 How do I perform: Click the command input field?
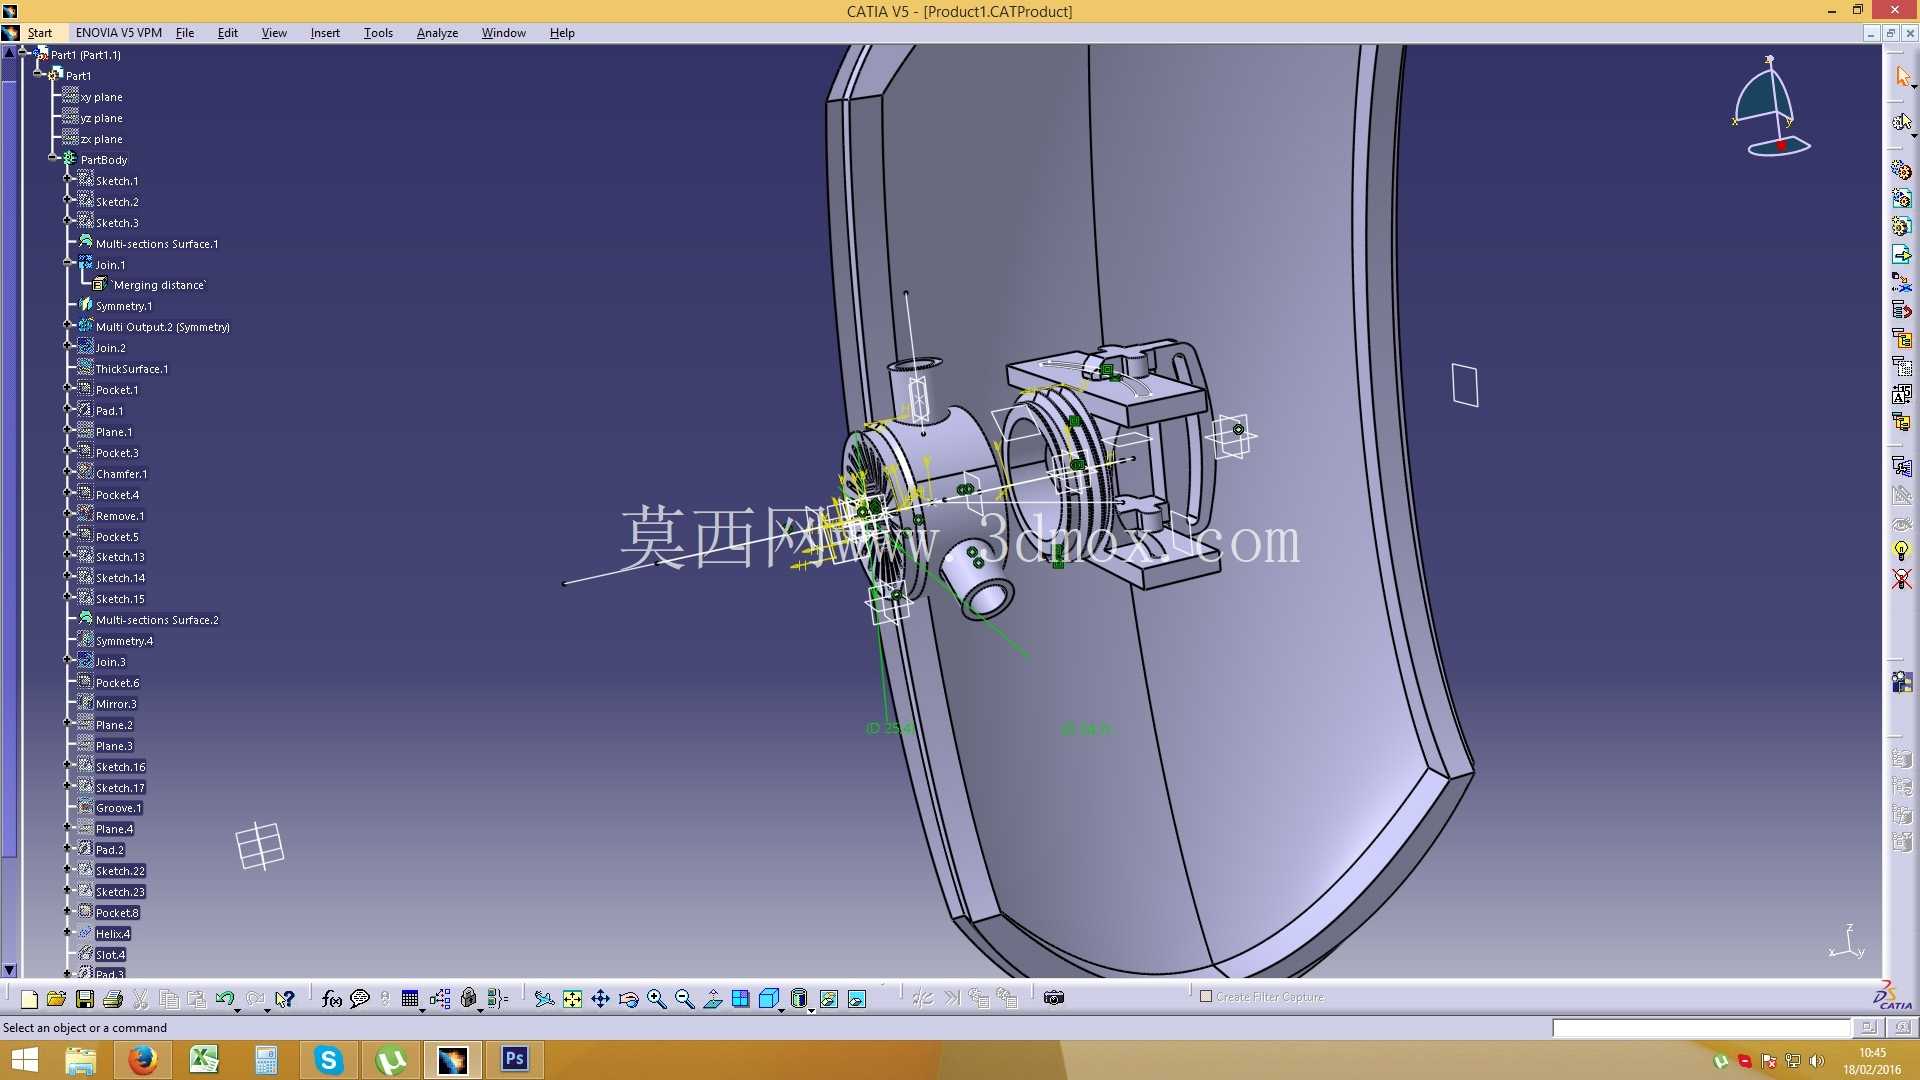click(1700, 1028)
